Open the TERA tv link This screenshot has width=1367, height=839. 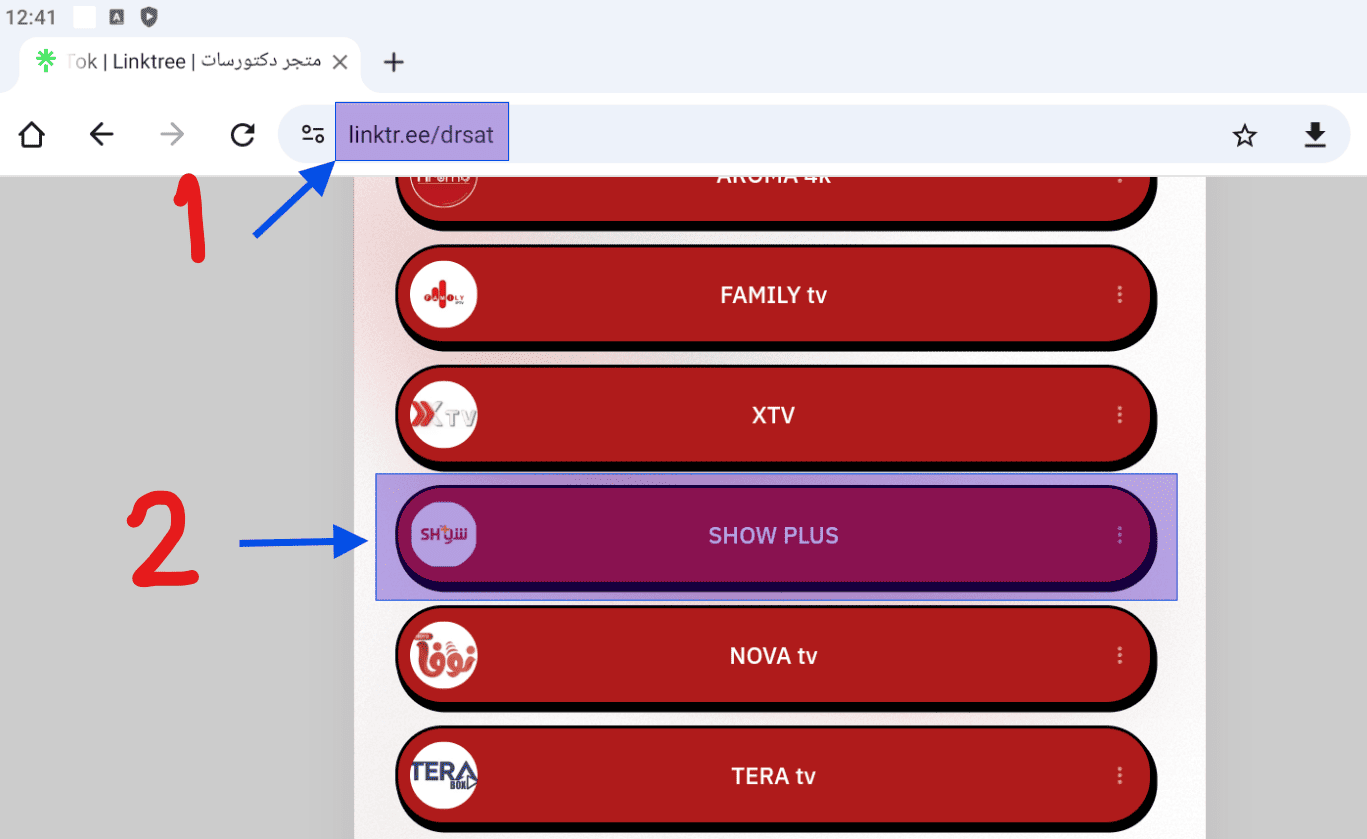point(773,776)
